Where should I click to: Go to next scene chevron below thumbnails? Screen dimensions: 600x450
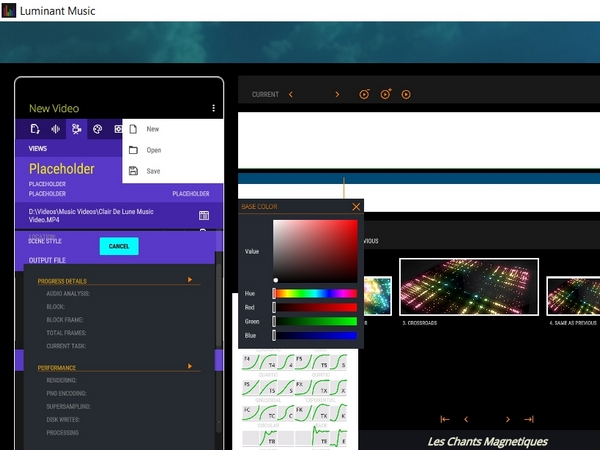(508, 419)
